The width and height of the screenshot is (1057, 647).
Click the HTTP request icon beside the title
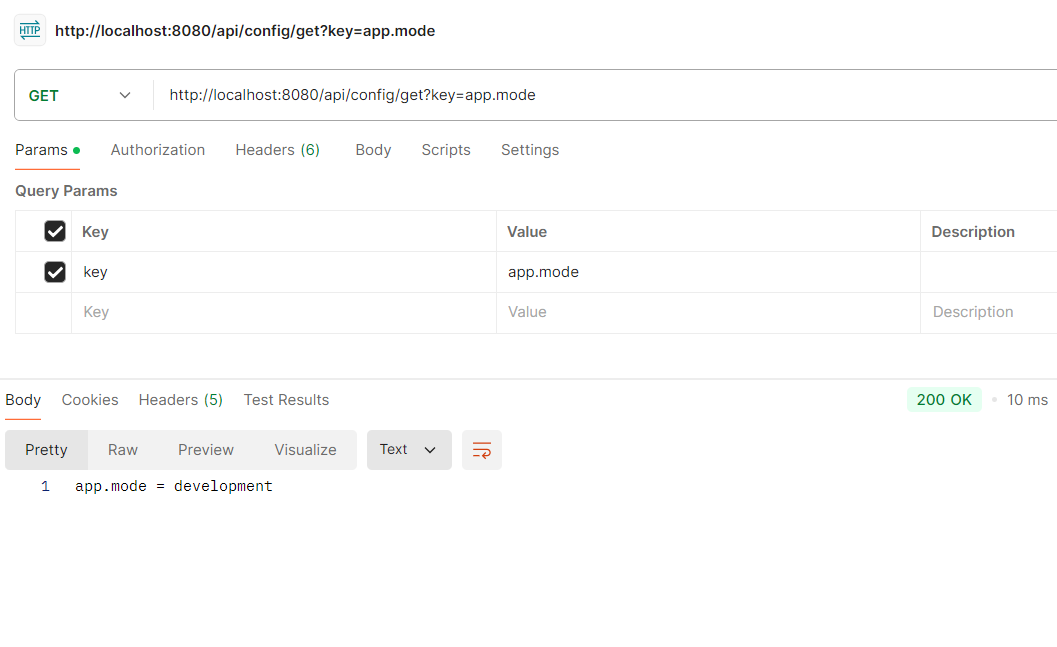tap(30, 31)
